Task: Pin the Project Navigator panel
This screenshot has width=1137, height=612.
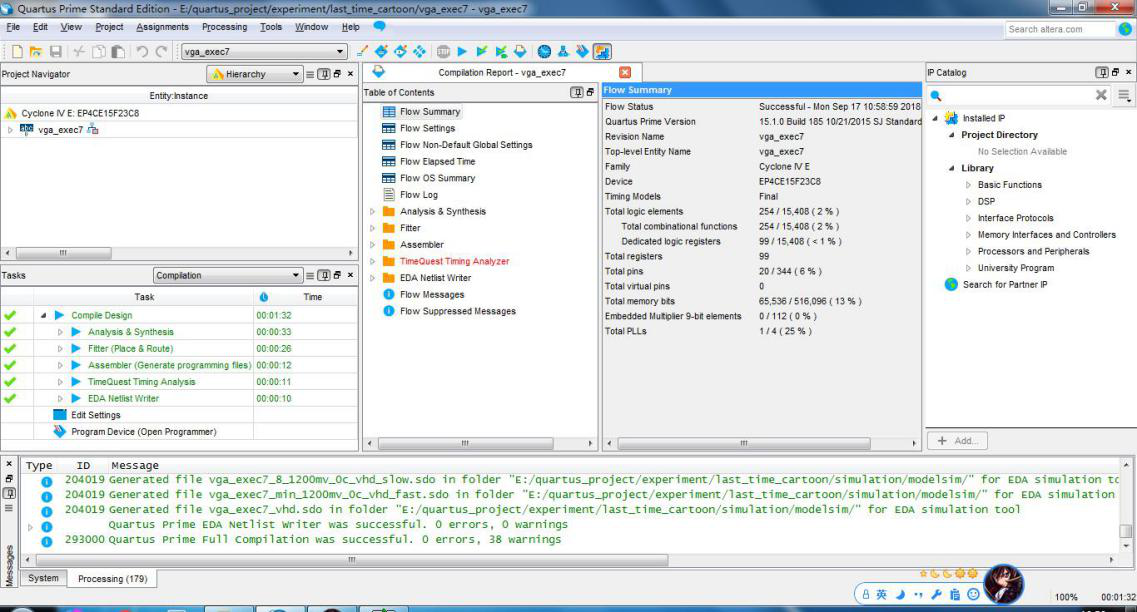Action: click(x=324, y=74)
